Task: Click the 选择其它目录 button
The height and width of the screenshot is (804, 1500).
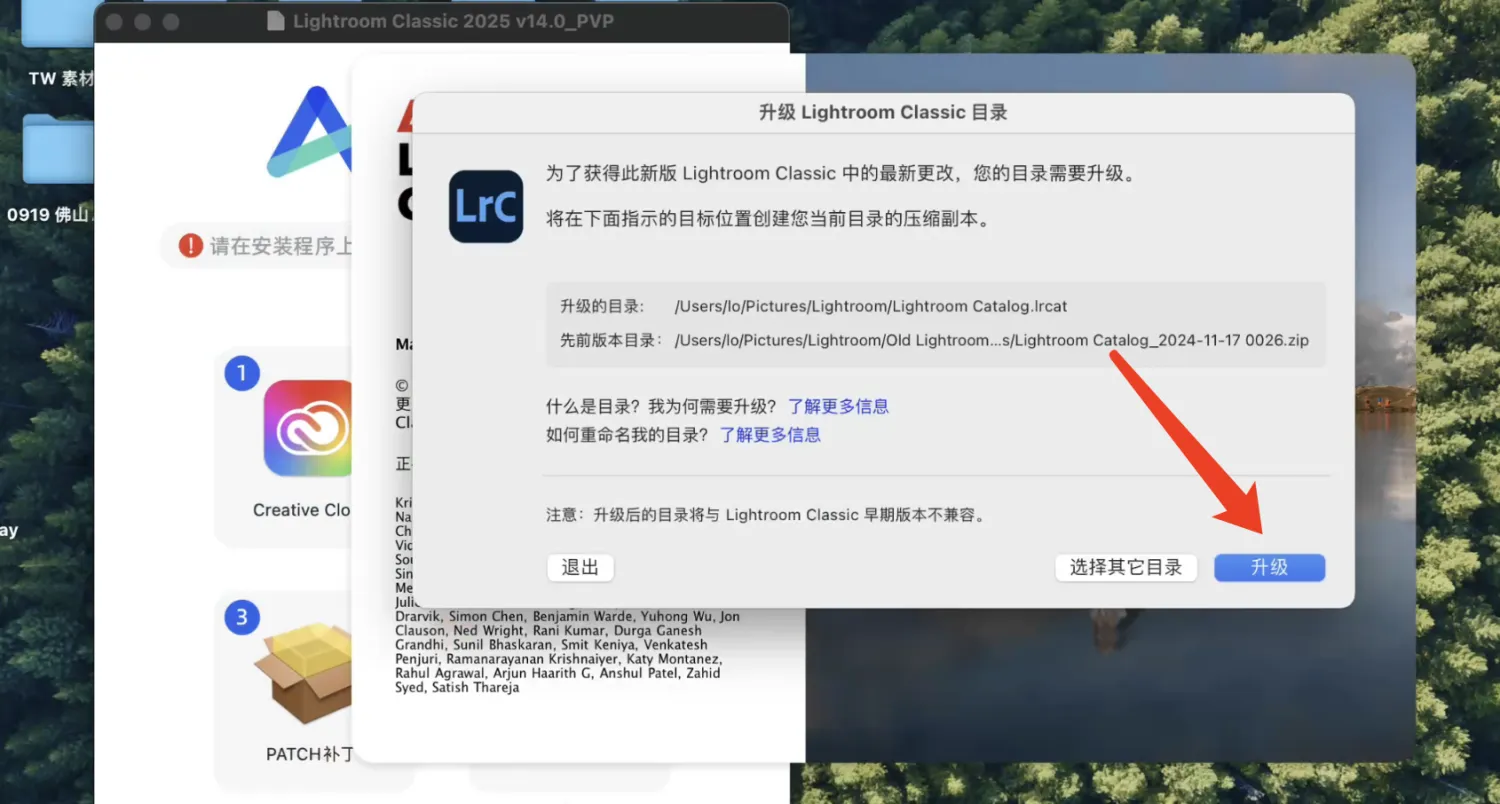Action: click(x=1125, y=568)
